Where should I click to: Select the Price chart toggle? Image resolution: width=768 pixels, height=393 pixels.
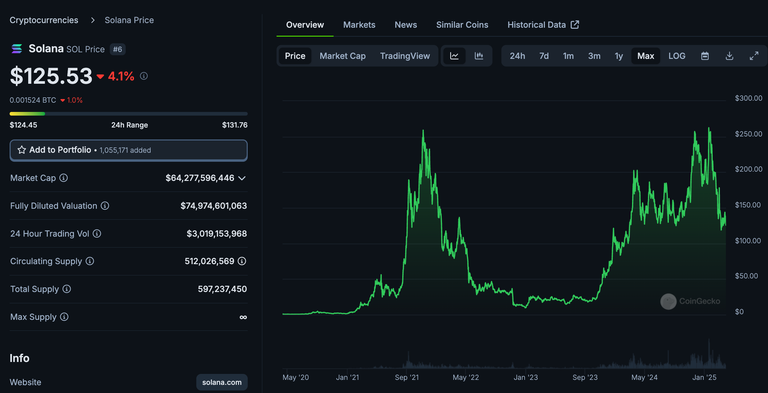[x=295, y=56]
